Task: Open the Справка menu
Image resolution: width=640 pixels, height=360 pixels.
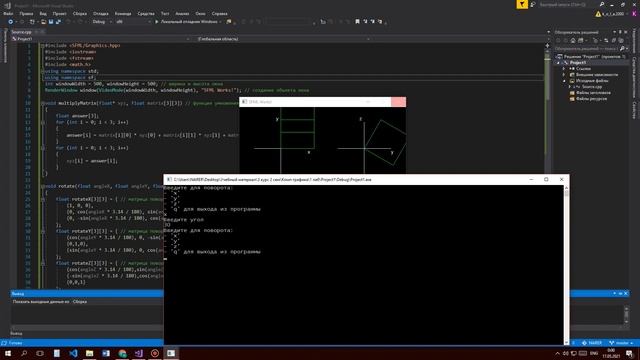Action: pos(220,13)
